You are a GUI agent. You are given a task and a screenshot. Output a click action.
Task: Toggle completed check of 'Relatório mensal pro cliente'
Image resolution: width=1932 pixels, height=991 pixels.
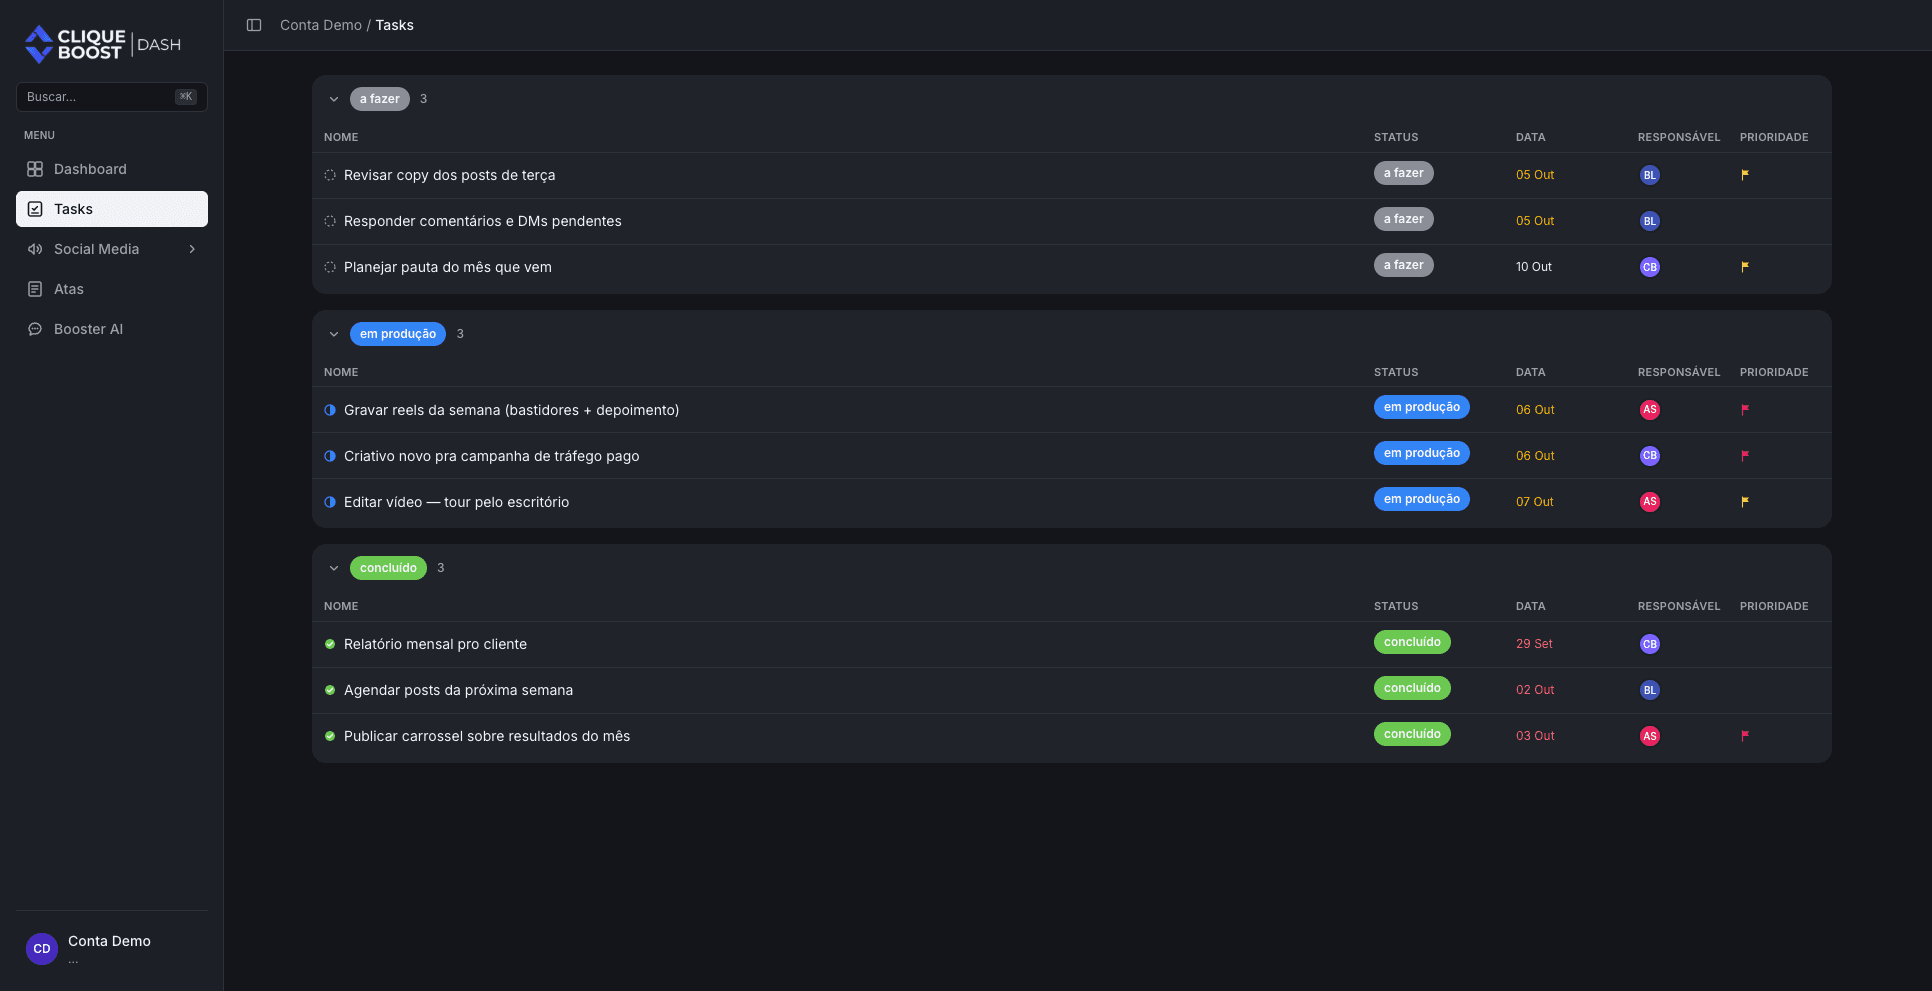pyautogui.click(x=330, y=644)
